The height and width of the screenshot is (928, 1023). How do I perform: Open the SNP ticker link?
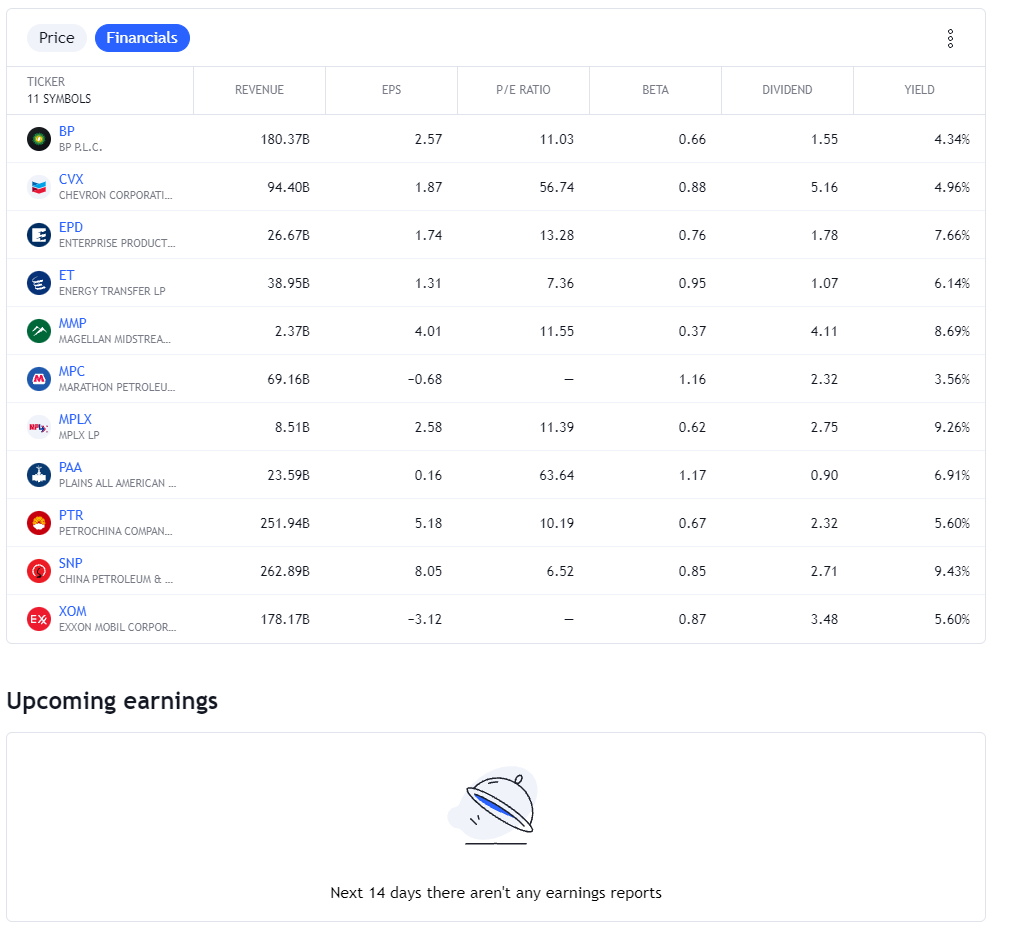[x=70, y=563]
